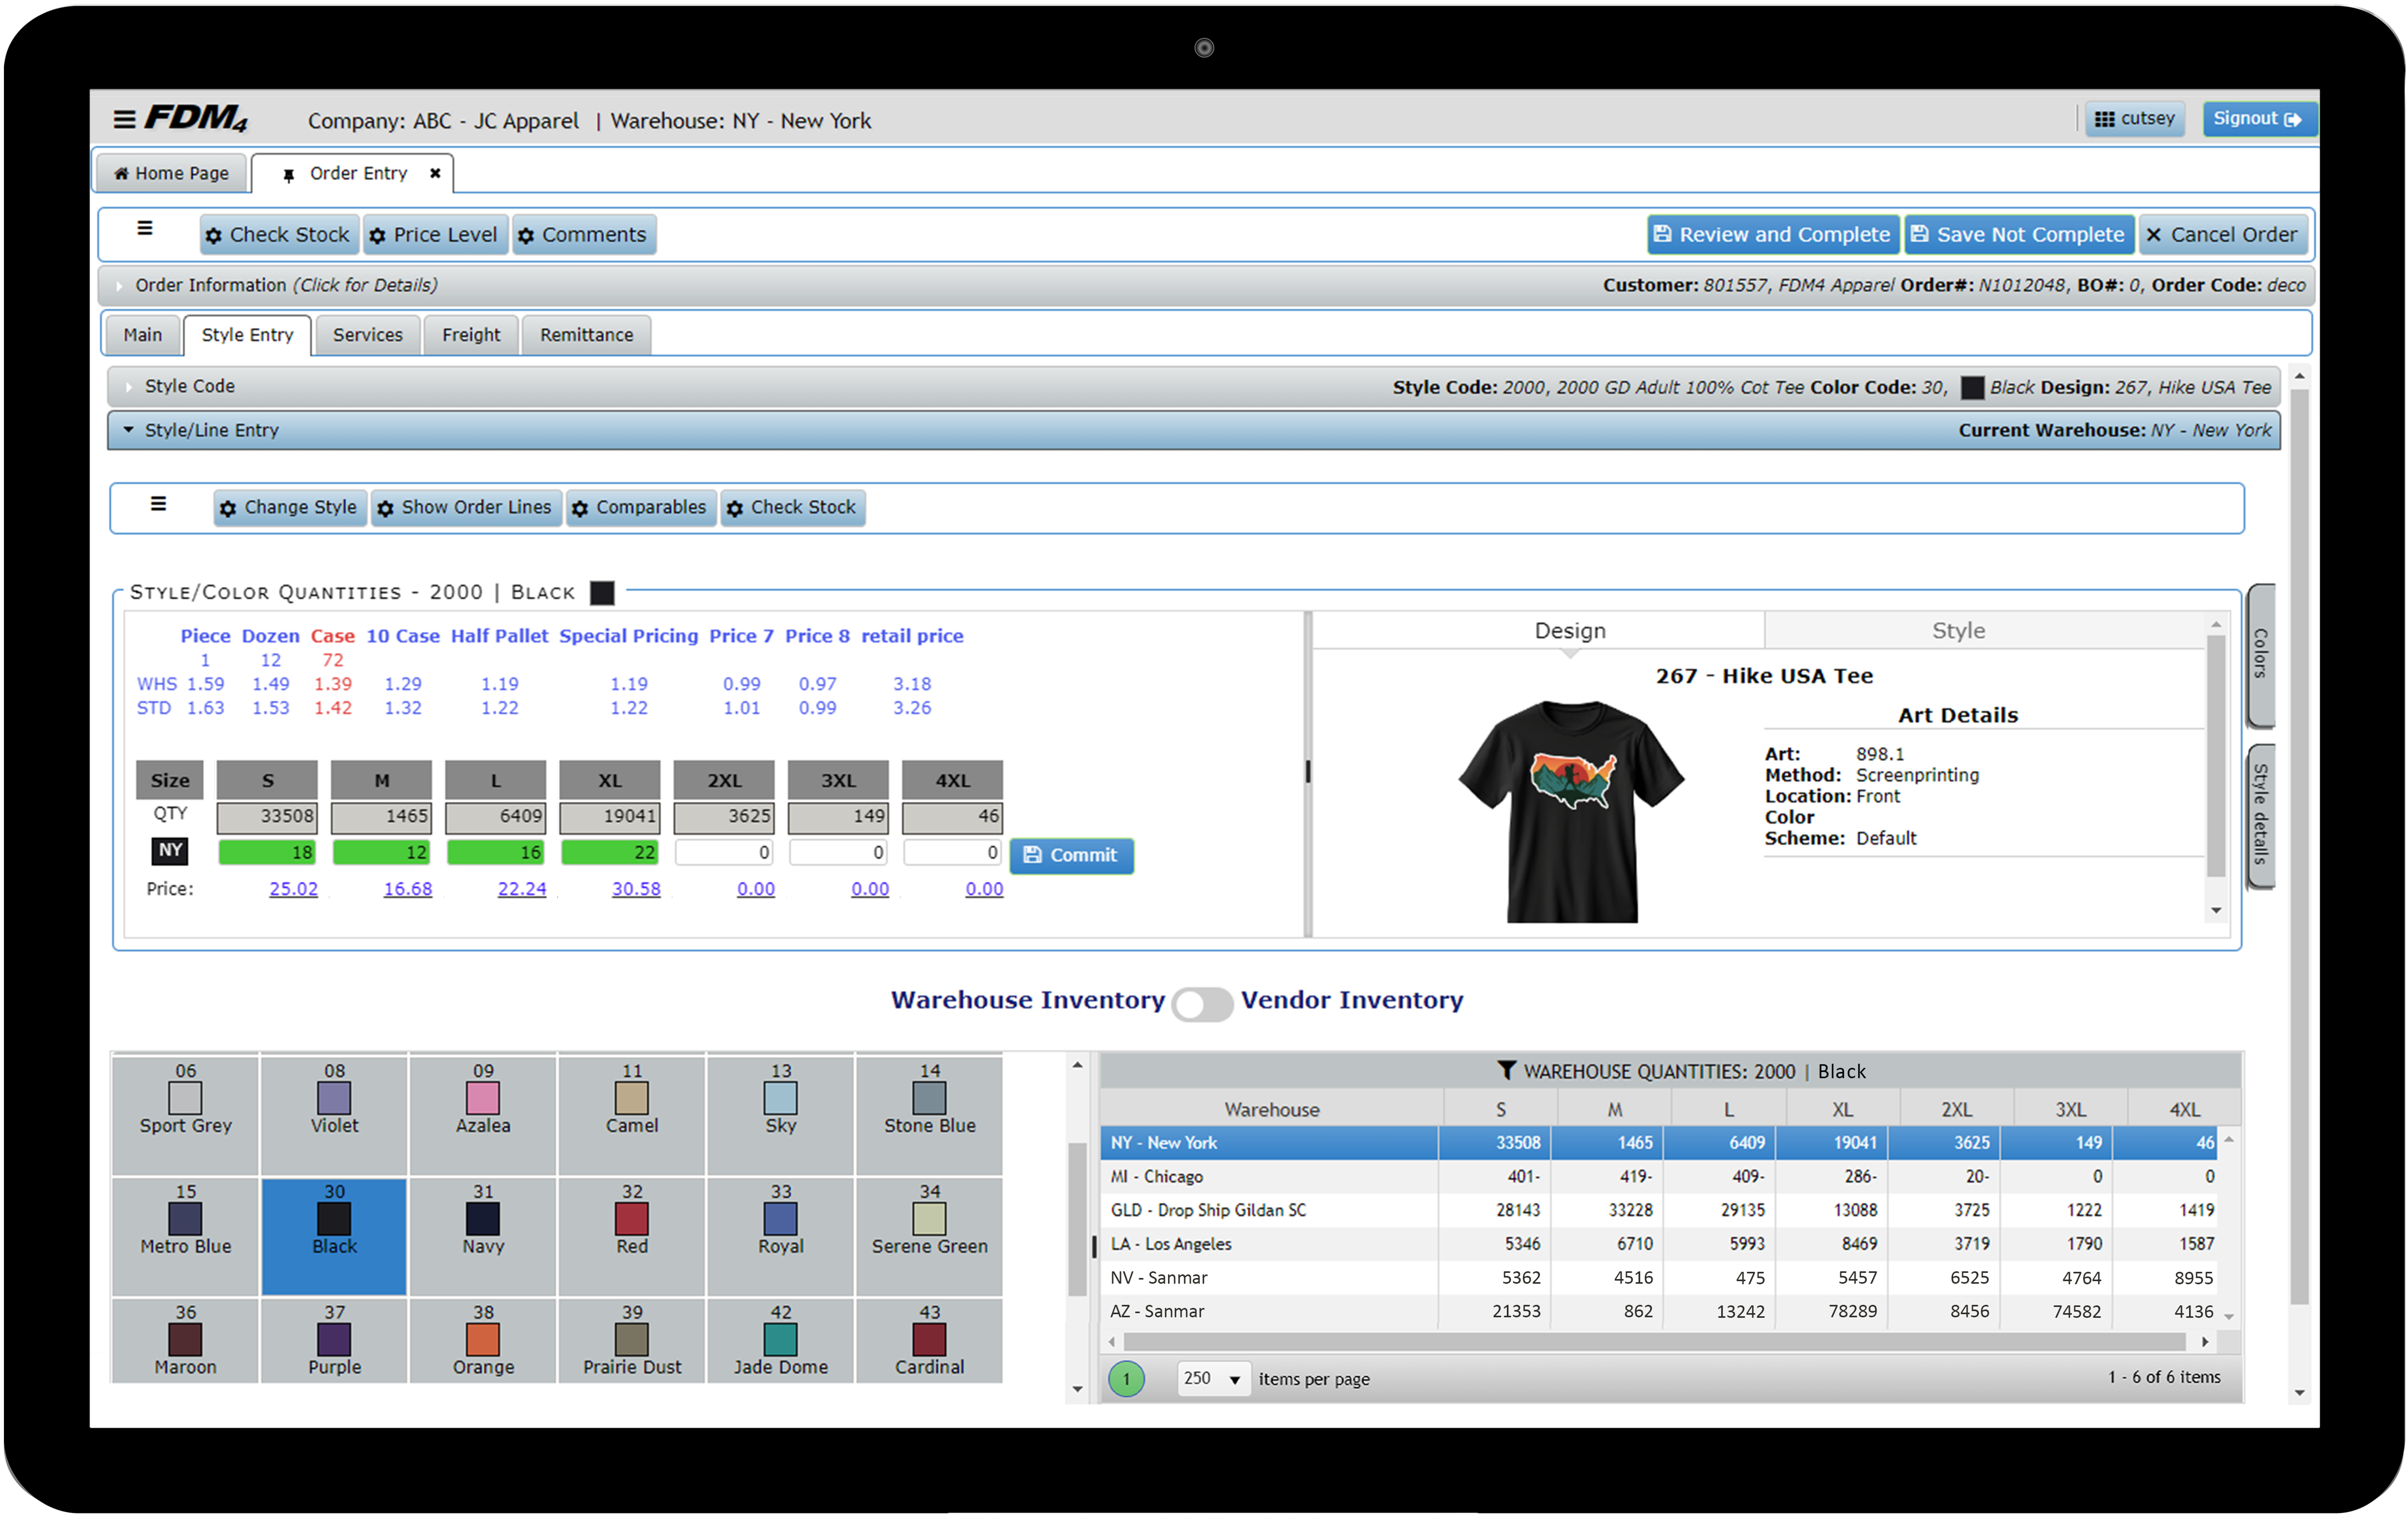The height and width of the screenshot is (1518, 2408).
Task: Open the Comments tool
Action: pos(584,234)
